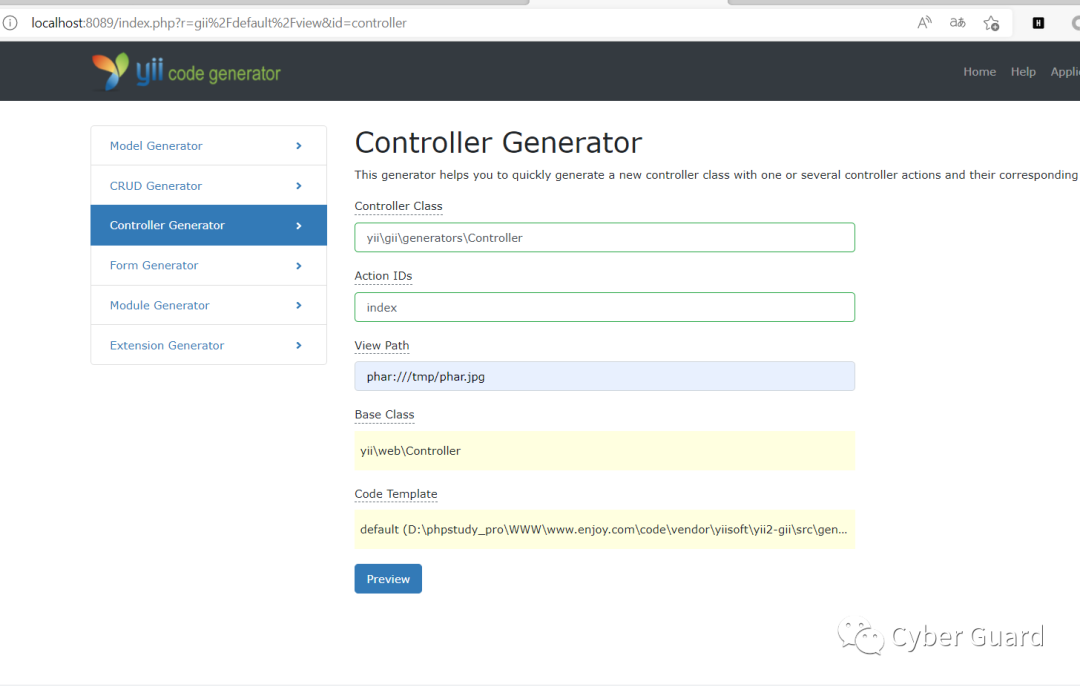Click the Action IDs label
The width and height of the screenshot is (1080, 687).
pyautogui.click(x=383, y=276)
